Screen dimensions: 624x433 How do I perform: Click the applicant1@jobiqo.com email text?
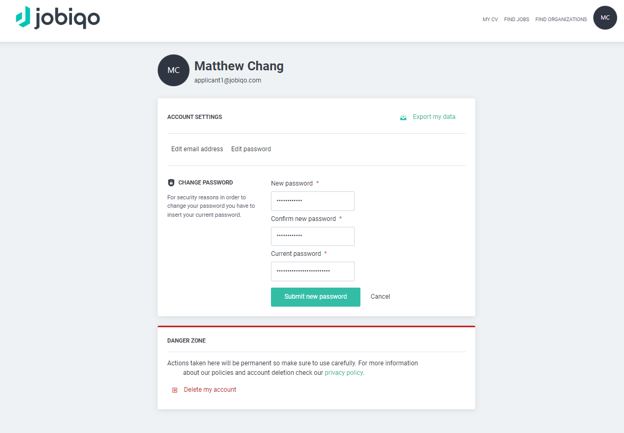coord(228,80)
